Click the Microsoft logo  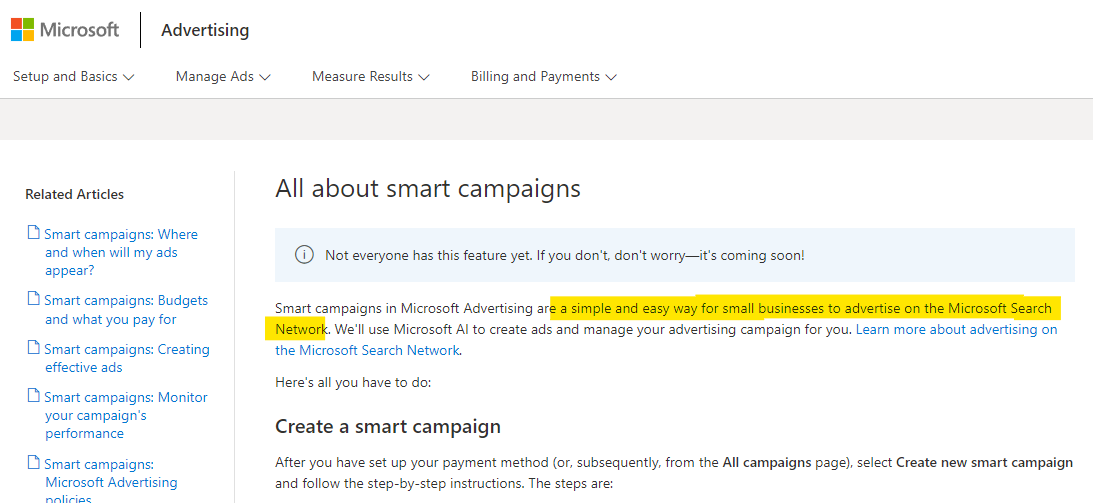pos(65,30)
